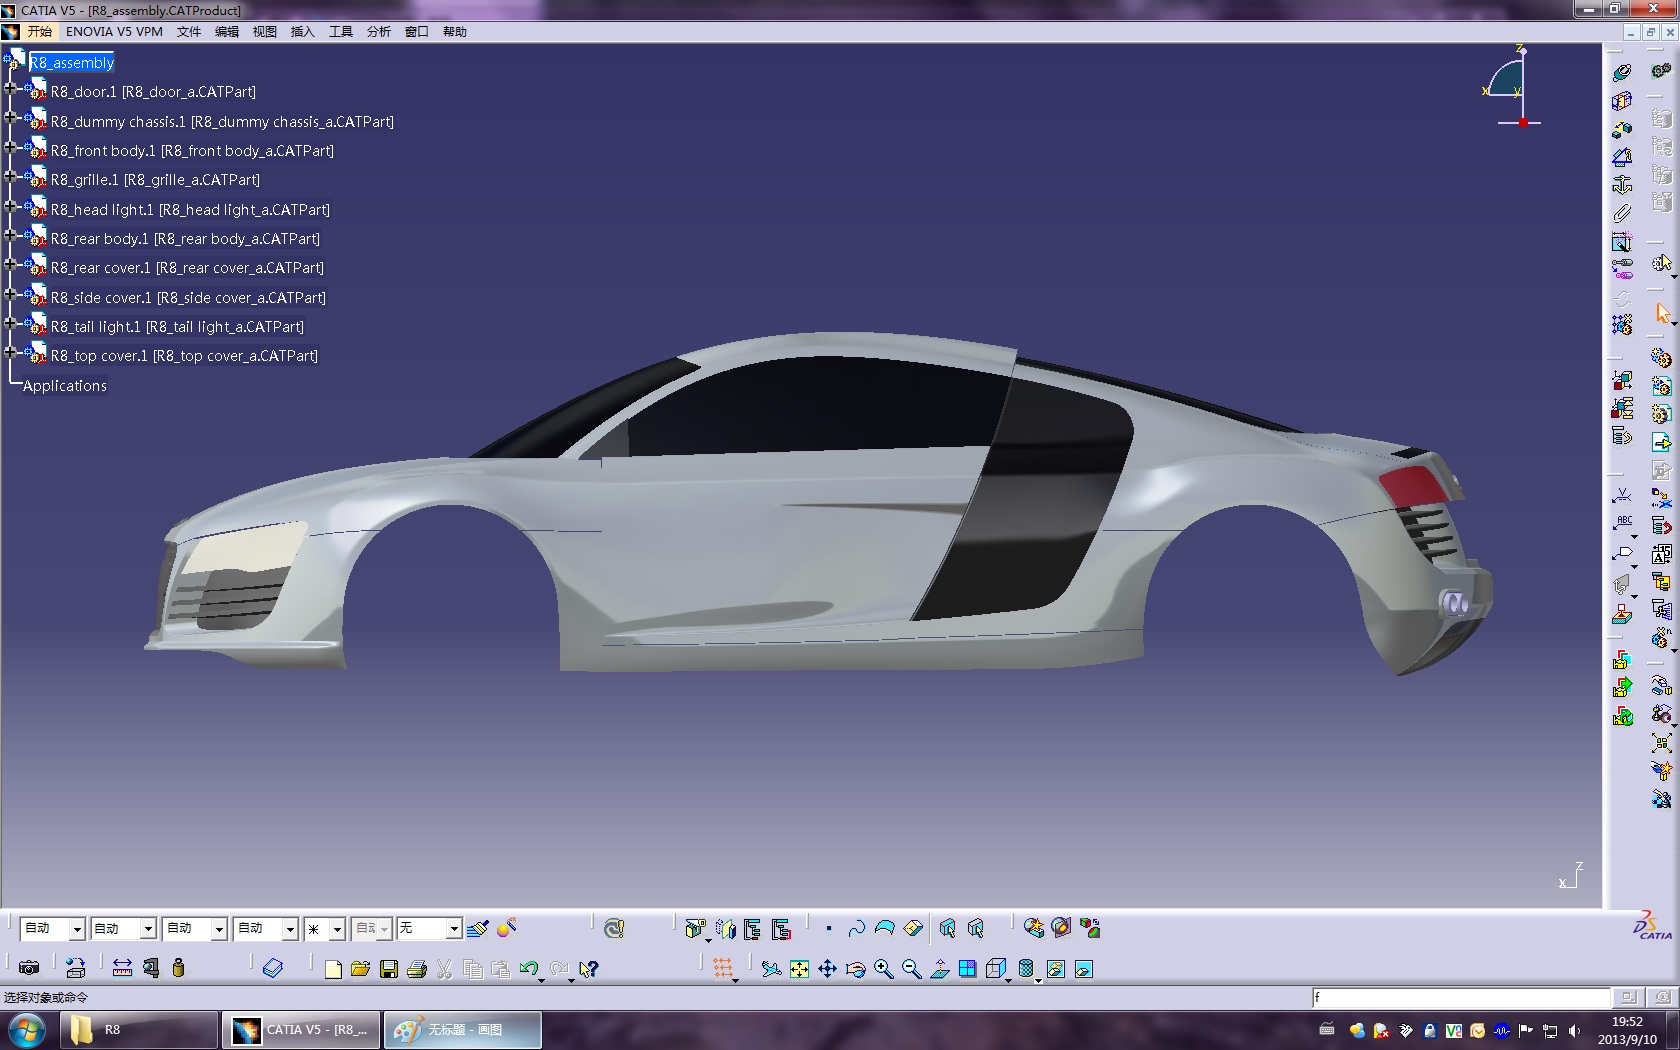
Task: Open the Catalog Browser book icon
Action: pos(273,968)
